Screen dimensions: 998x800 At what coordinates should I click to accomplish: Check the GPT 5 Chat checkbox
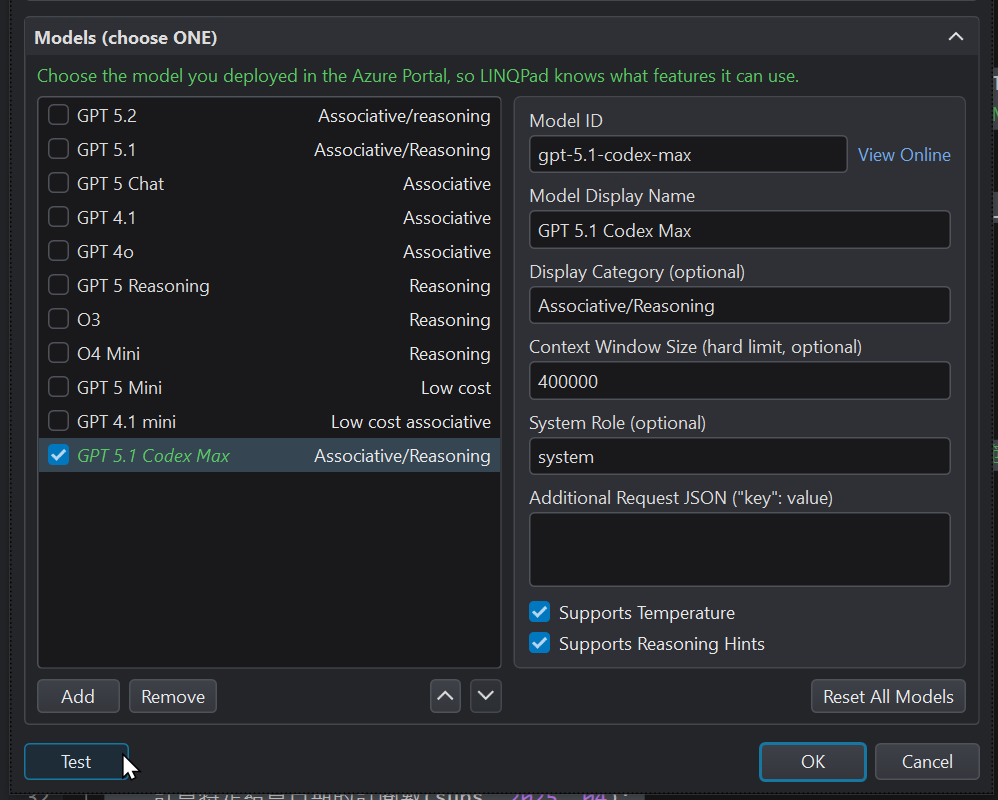[x=59, y=183]
